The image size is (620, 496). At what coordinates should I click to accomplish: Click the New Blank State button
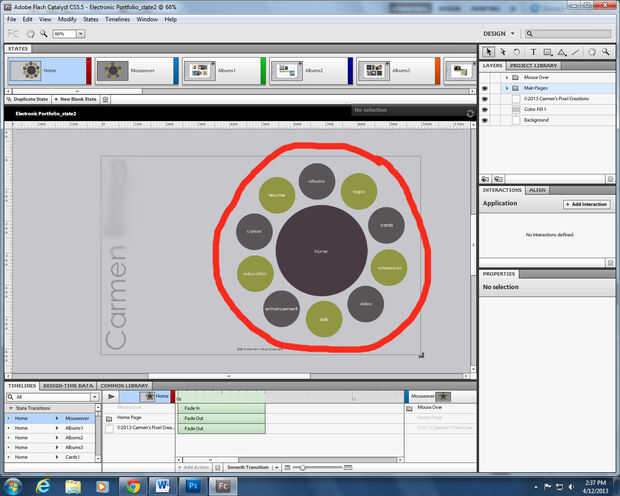[75, 99]
